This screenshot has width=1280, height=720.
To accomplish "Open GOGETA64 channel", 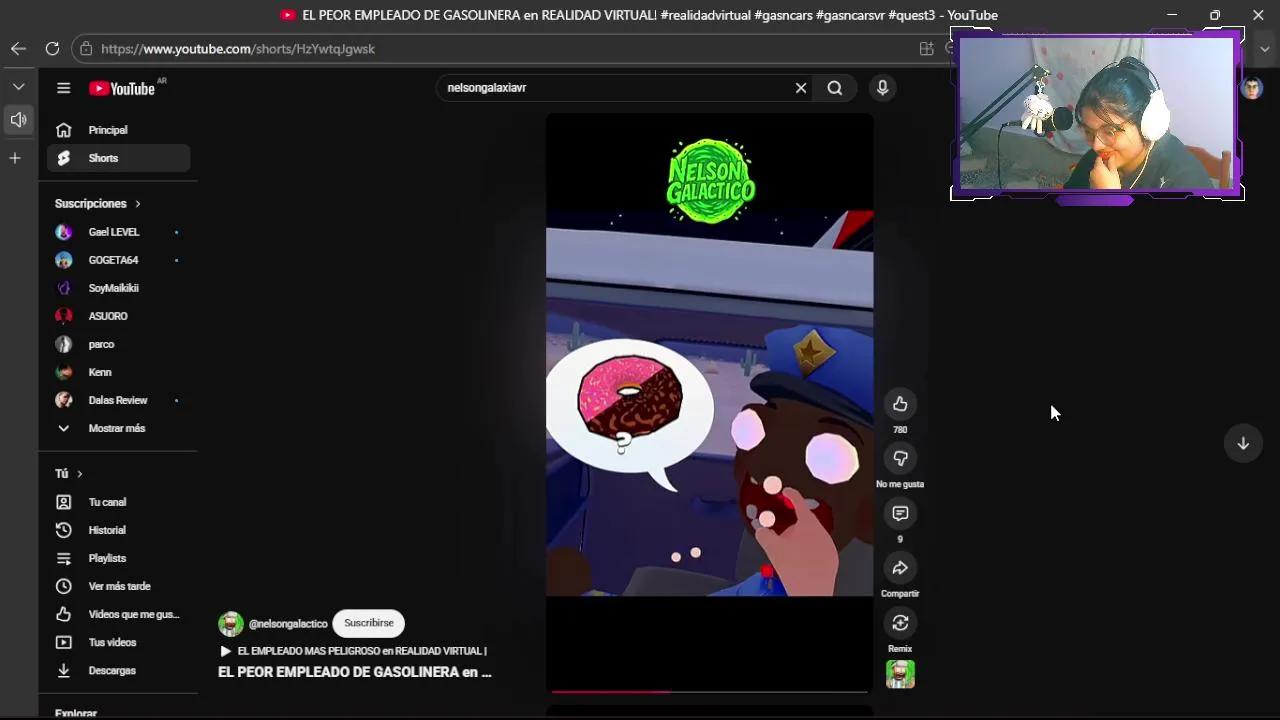I will coord(118,260).
